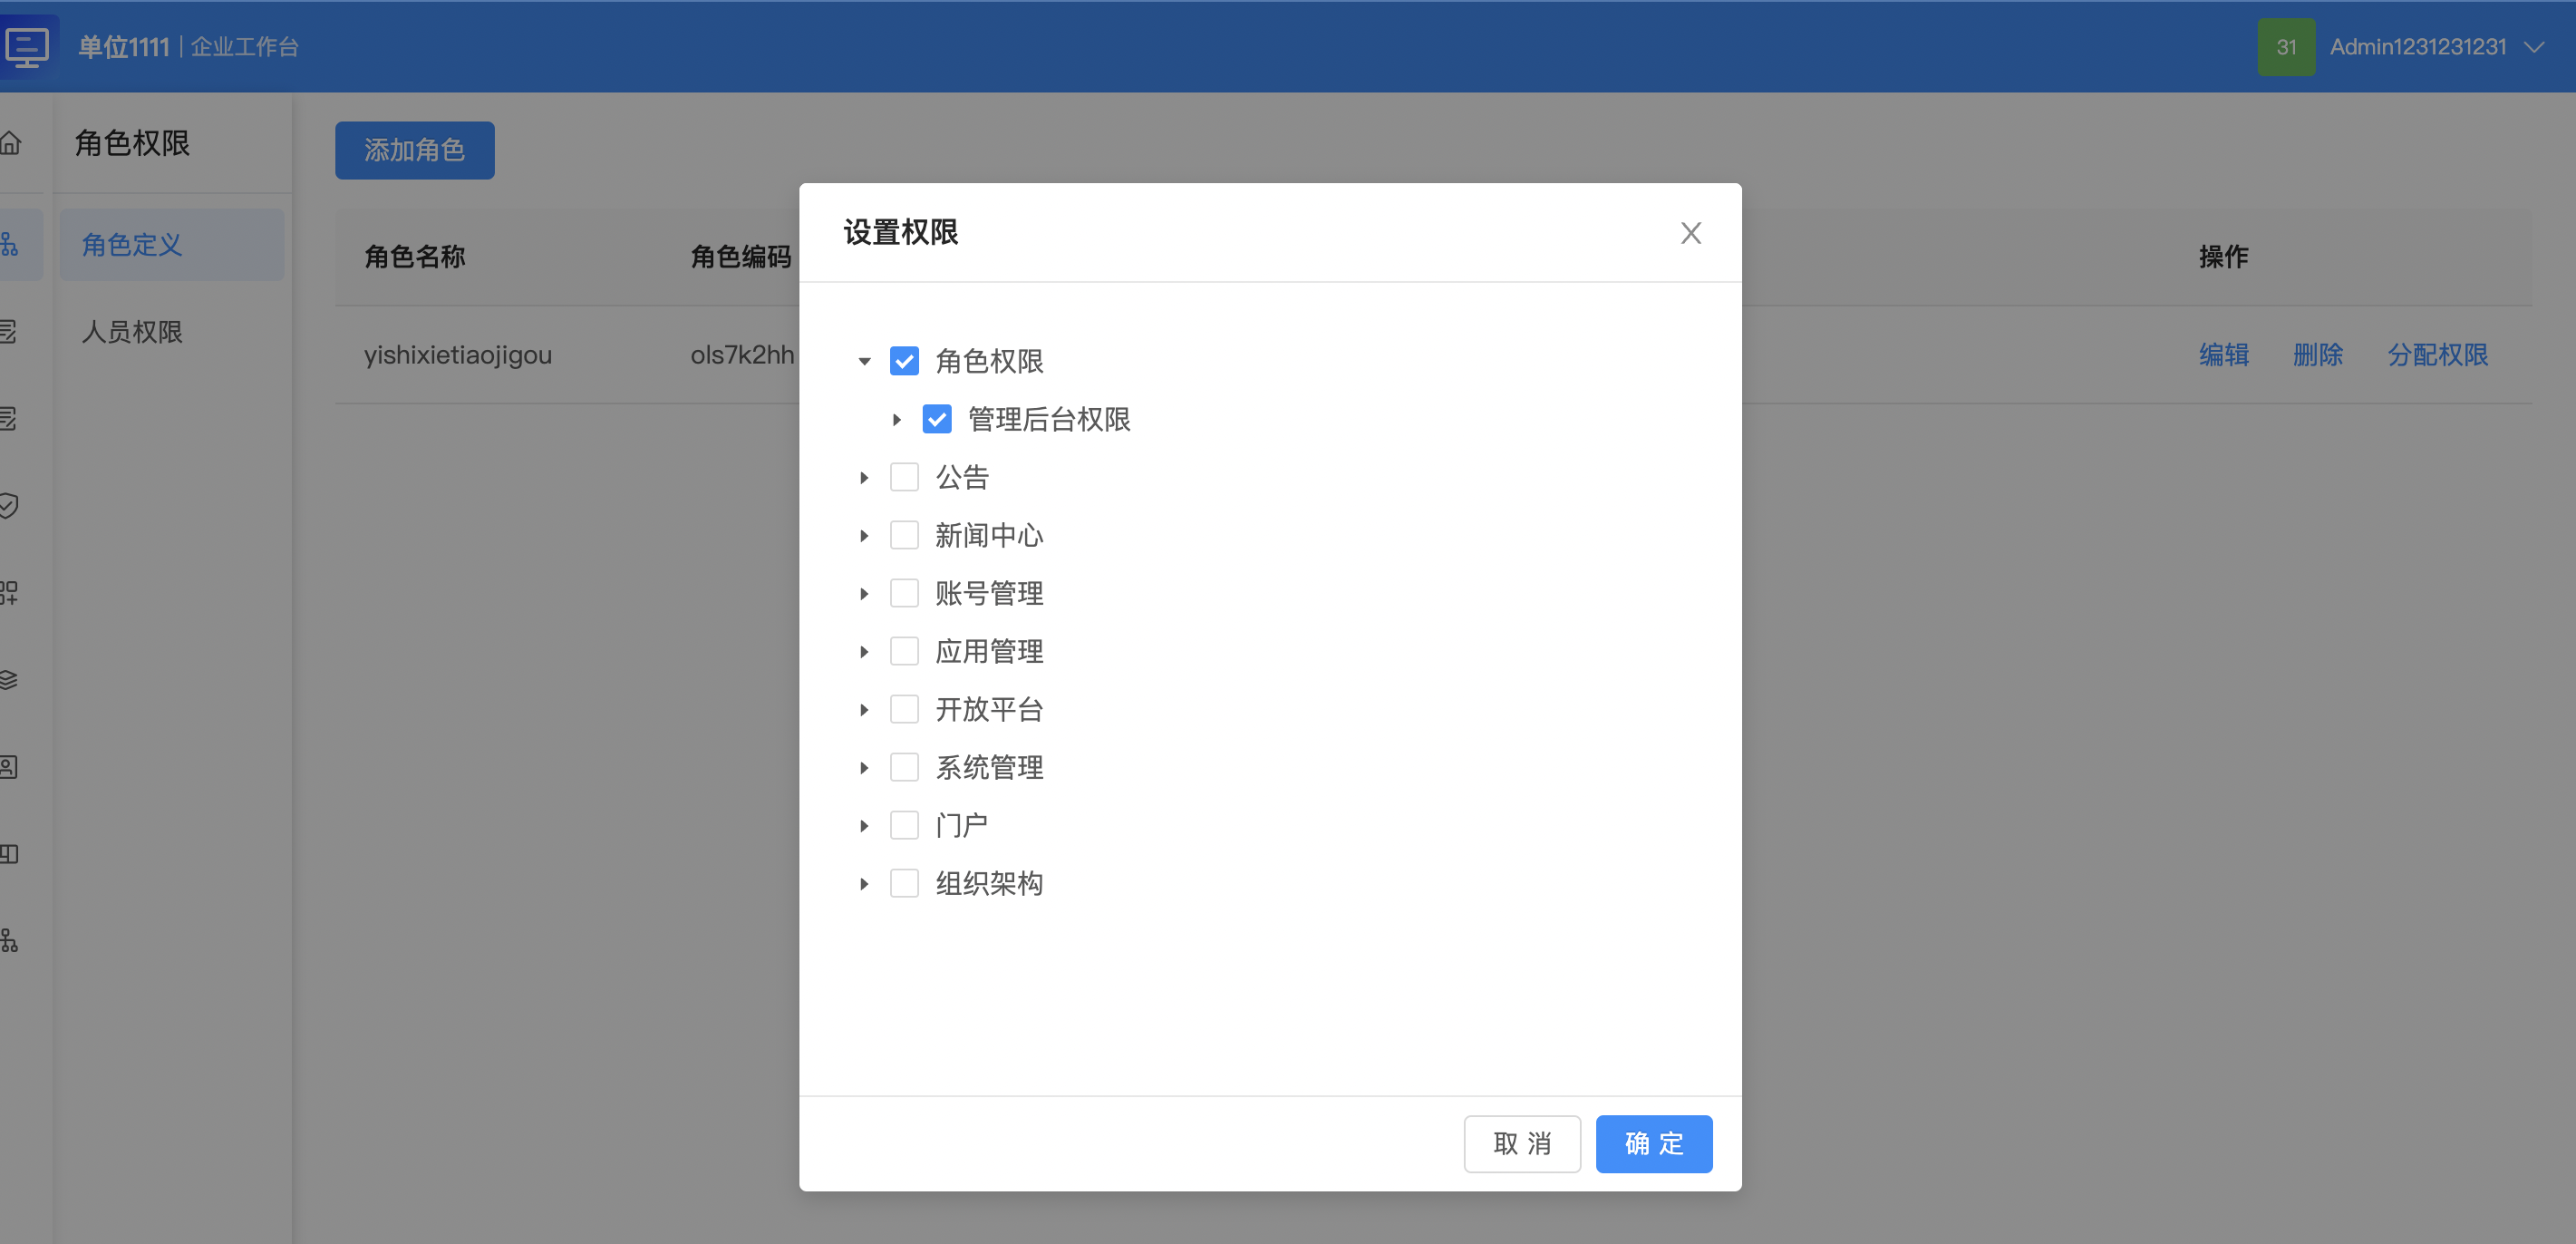Image resolution: width=2576 pixels, height=1244 pixels.
Task: Check the 应用管理 checkbox
Action: (x=904, y=651)
